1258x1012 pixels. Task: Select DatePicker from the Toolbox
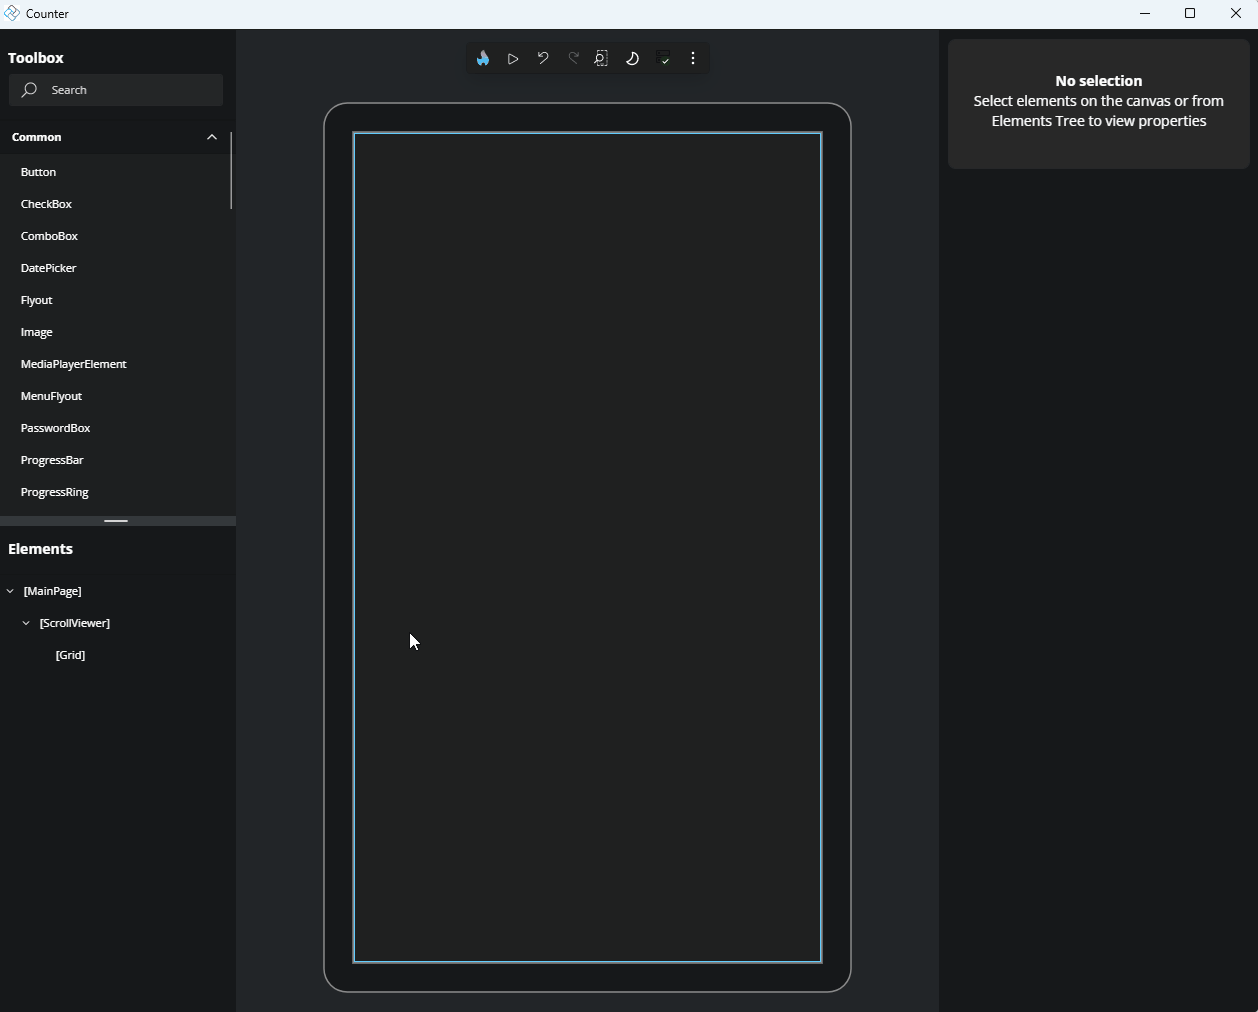48,268
